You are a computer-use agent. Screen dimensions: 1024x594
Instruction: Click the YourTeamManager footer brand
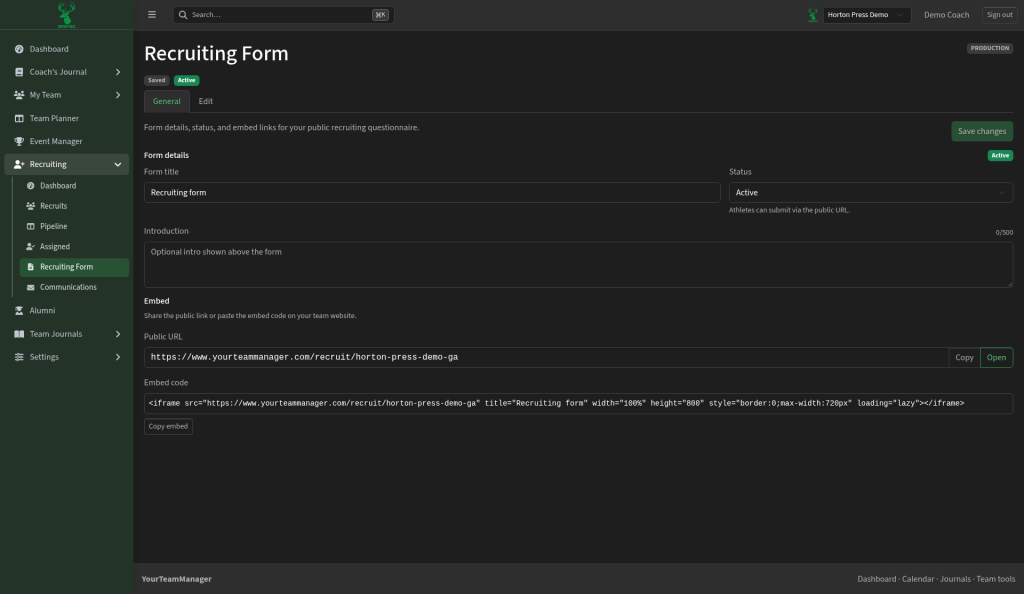coord(176,579)
